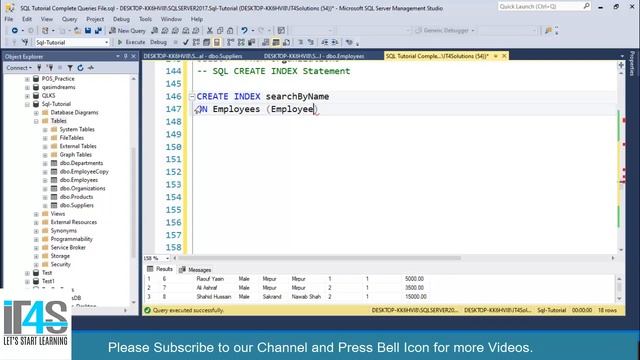640x360 pixels.
Task: Click Display Estimated Execution Plan icon
Action: tap(196, 42)
